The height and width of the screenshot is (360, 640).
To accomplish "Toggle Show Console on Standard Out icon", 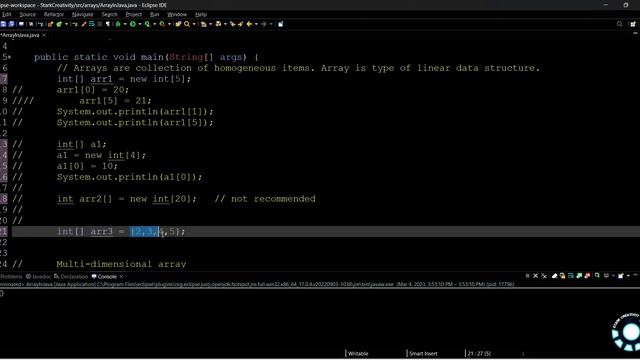I will [x=579, y=276].
